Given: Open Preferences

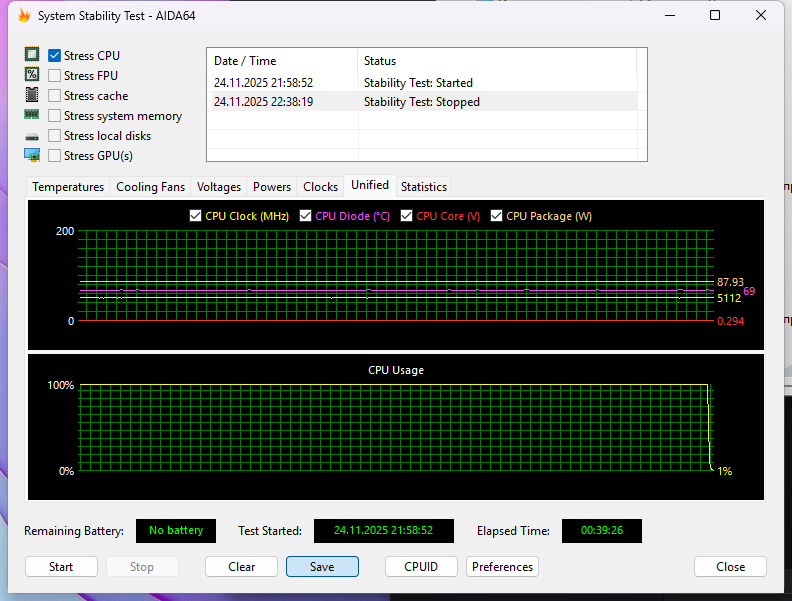Looking at the screenshot, I should click(x=502, y=567).
